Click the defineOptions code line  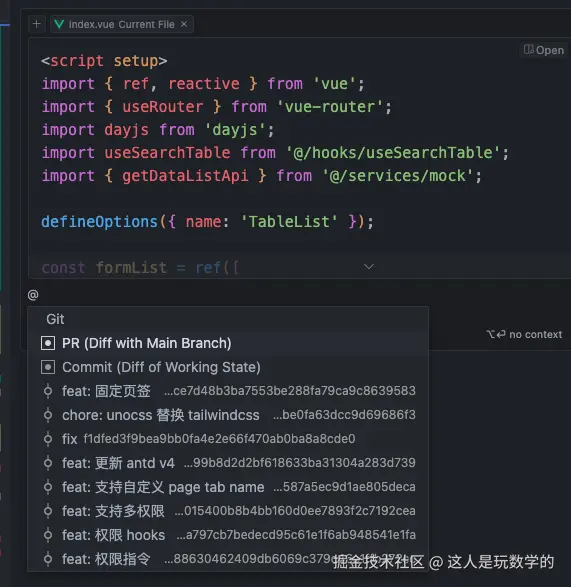tap(207, 222)
